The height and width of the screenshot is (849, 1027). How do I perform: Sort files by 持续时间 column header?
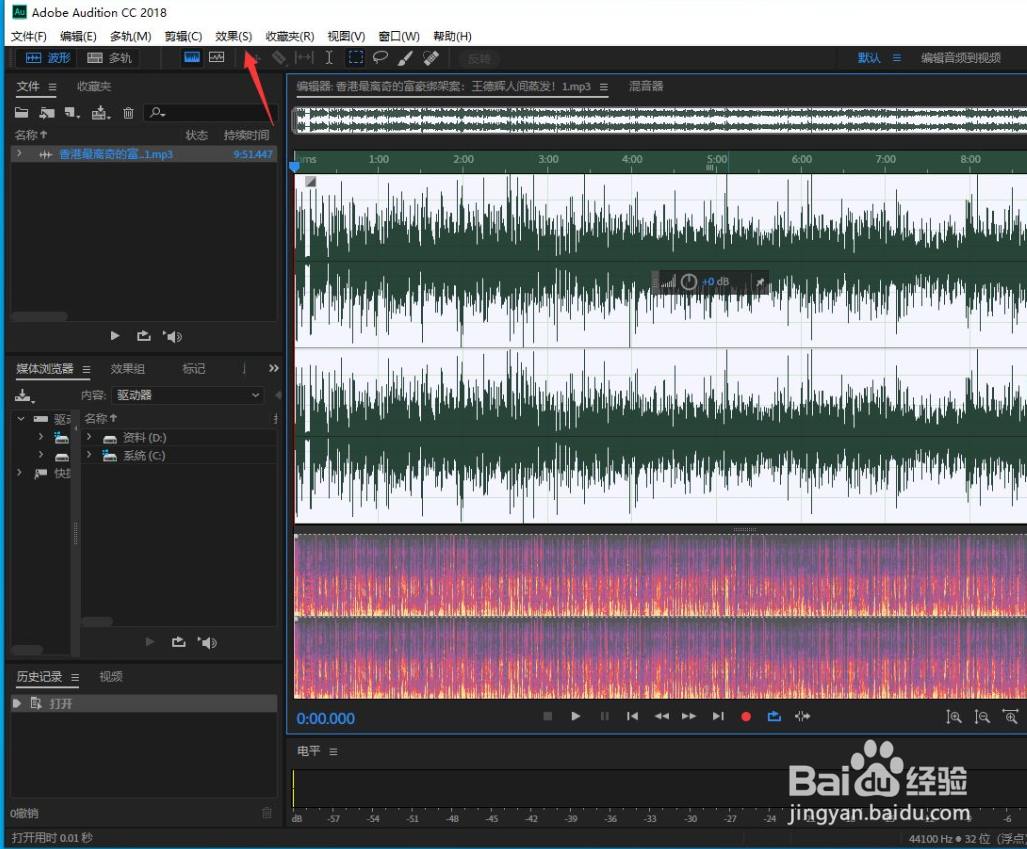[247, 135]
